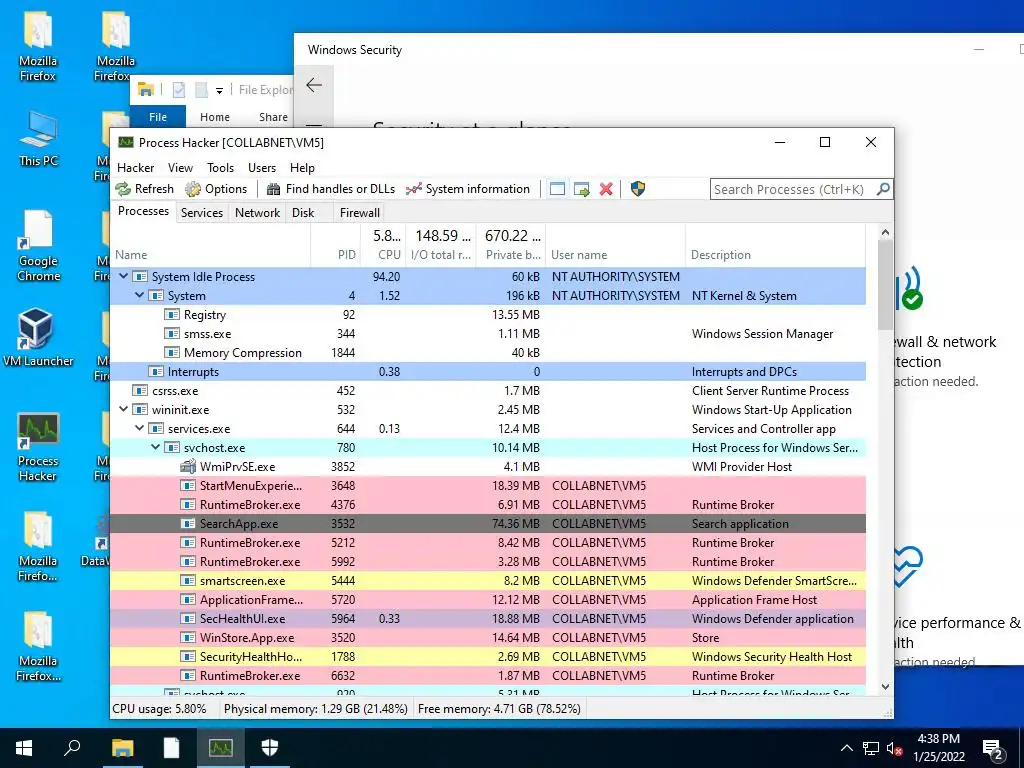Select the Memory Compression process row
Image resolution: width=1024 pixels, height=768 pixels.
pyautogui.click(x=488, y=353)
